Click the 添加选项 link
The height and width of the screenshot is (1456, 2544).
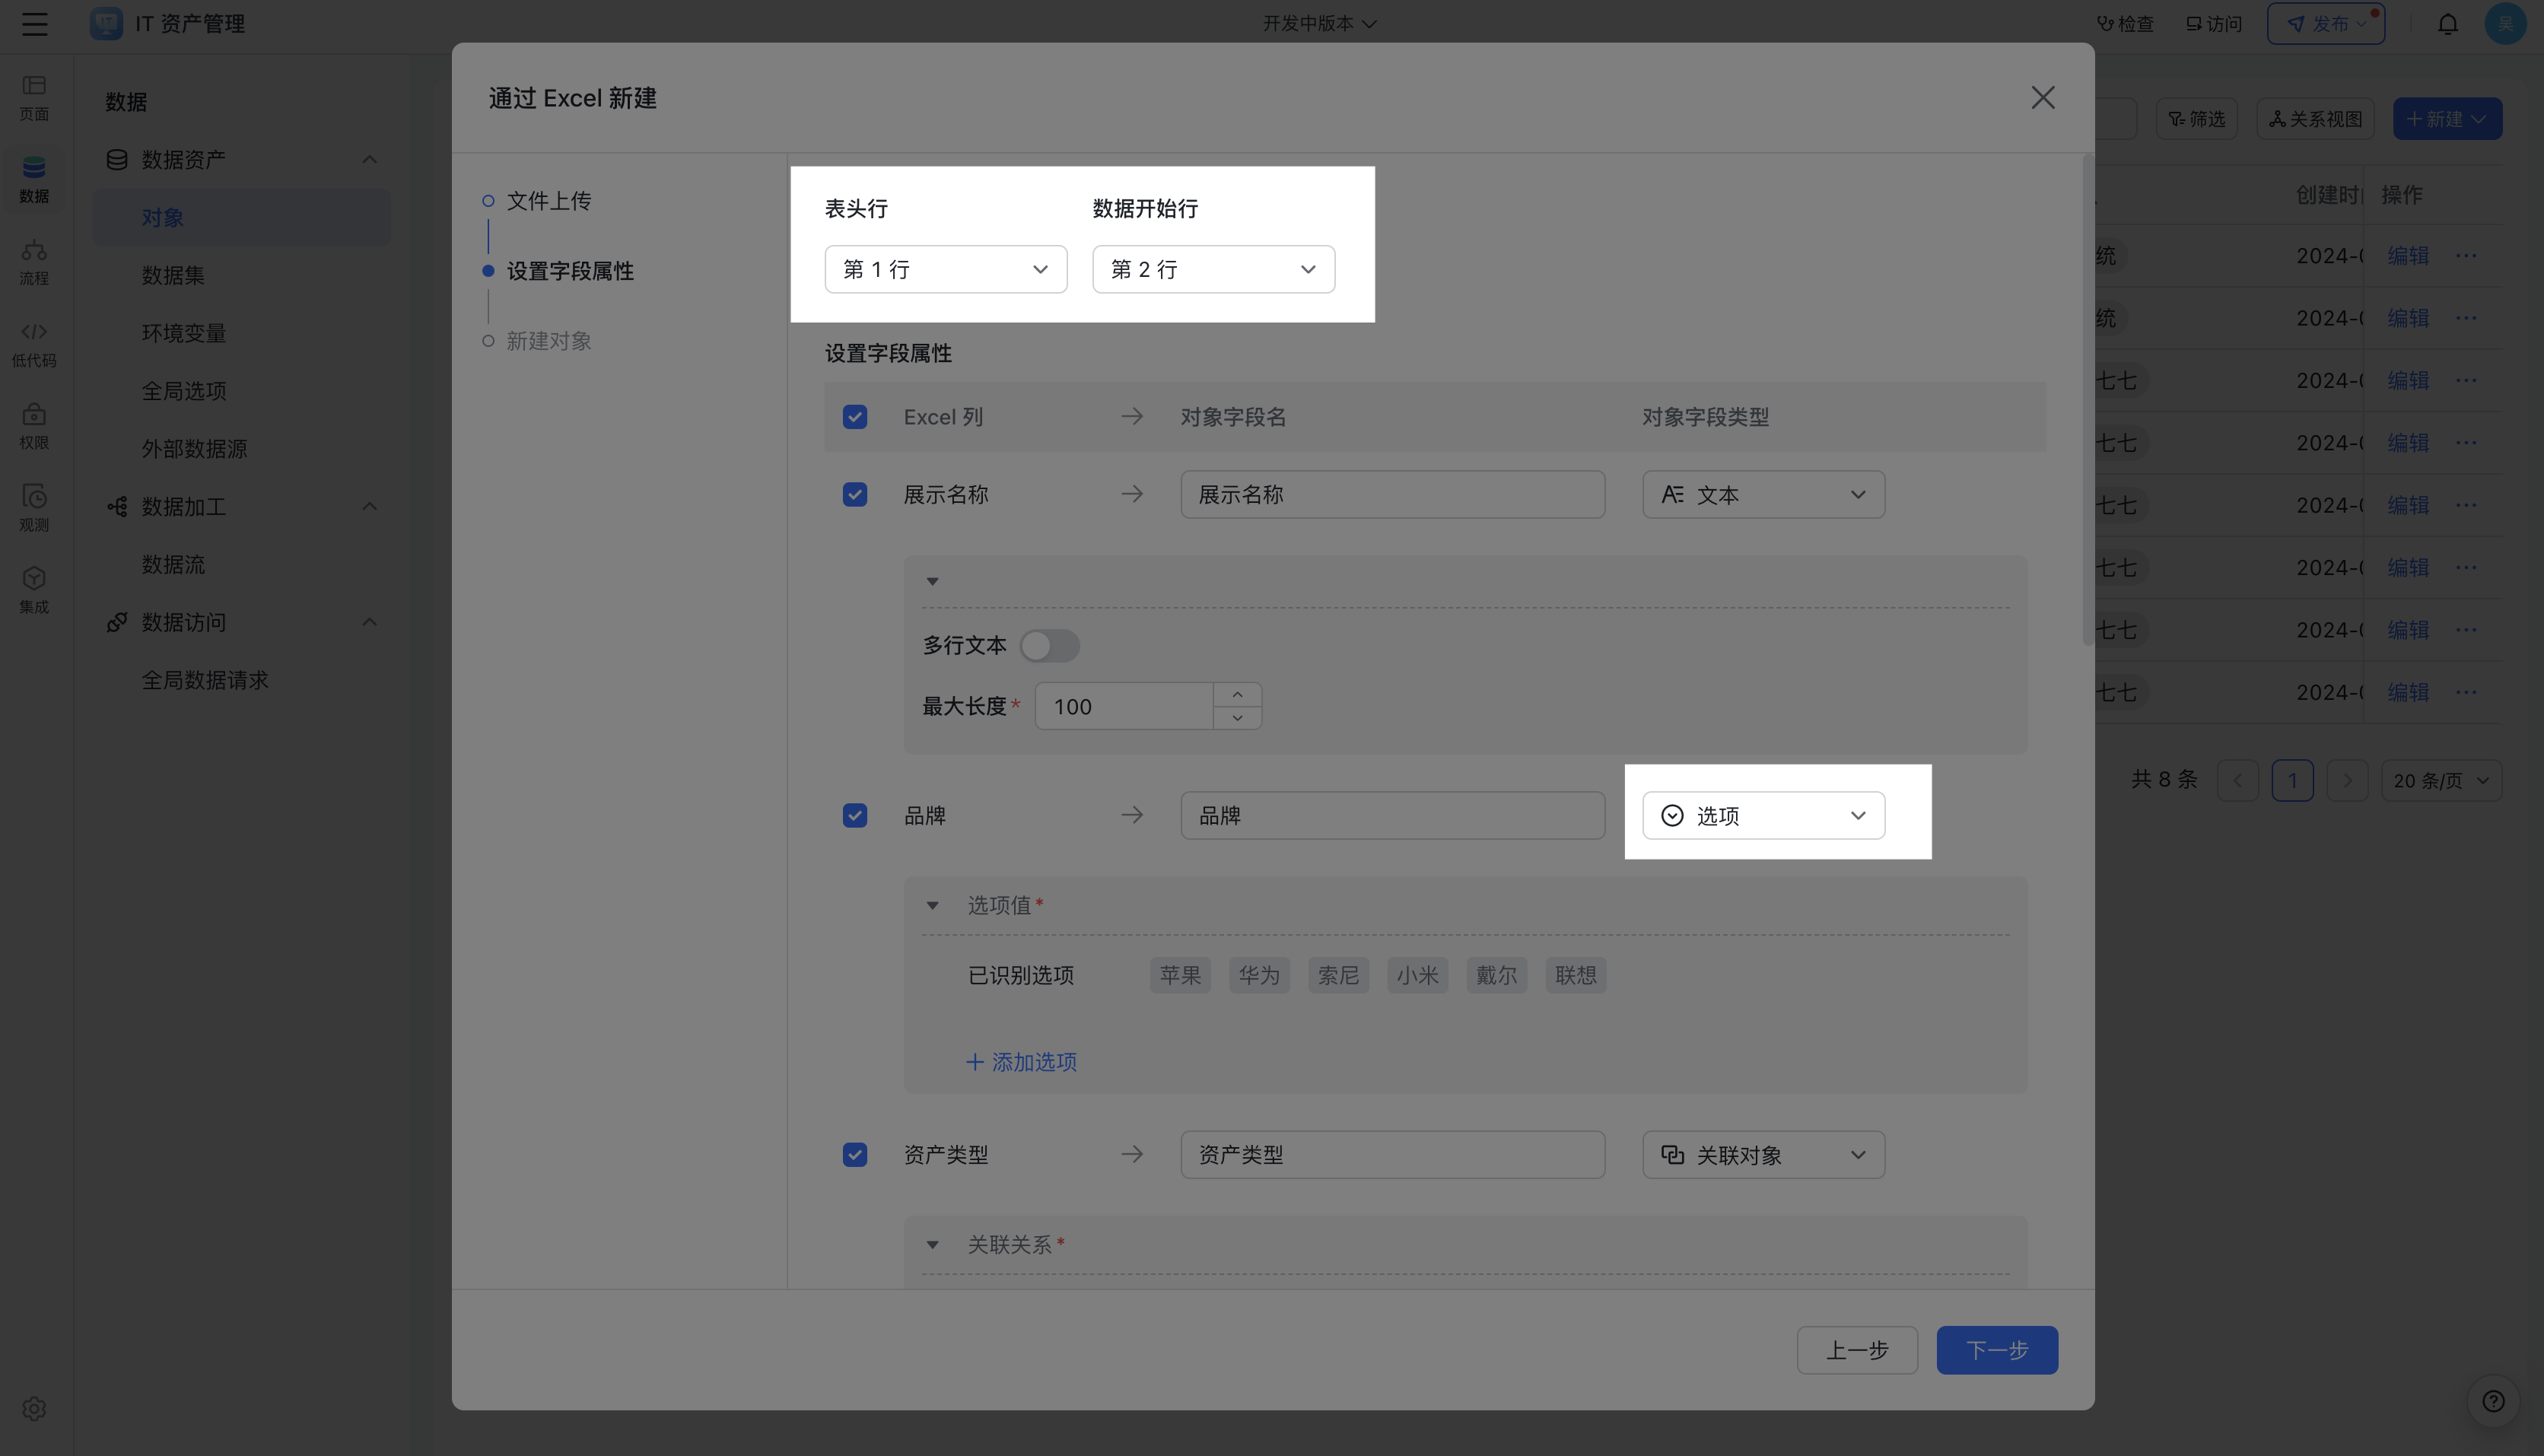click(x=1021, y=1061)
